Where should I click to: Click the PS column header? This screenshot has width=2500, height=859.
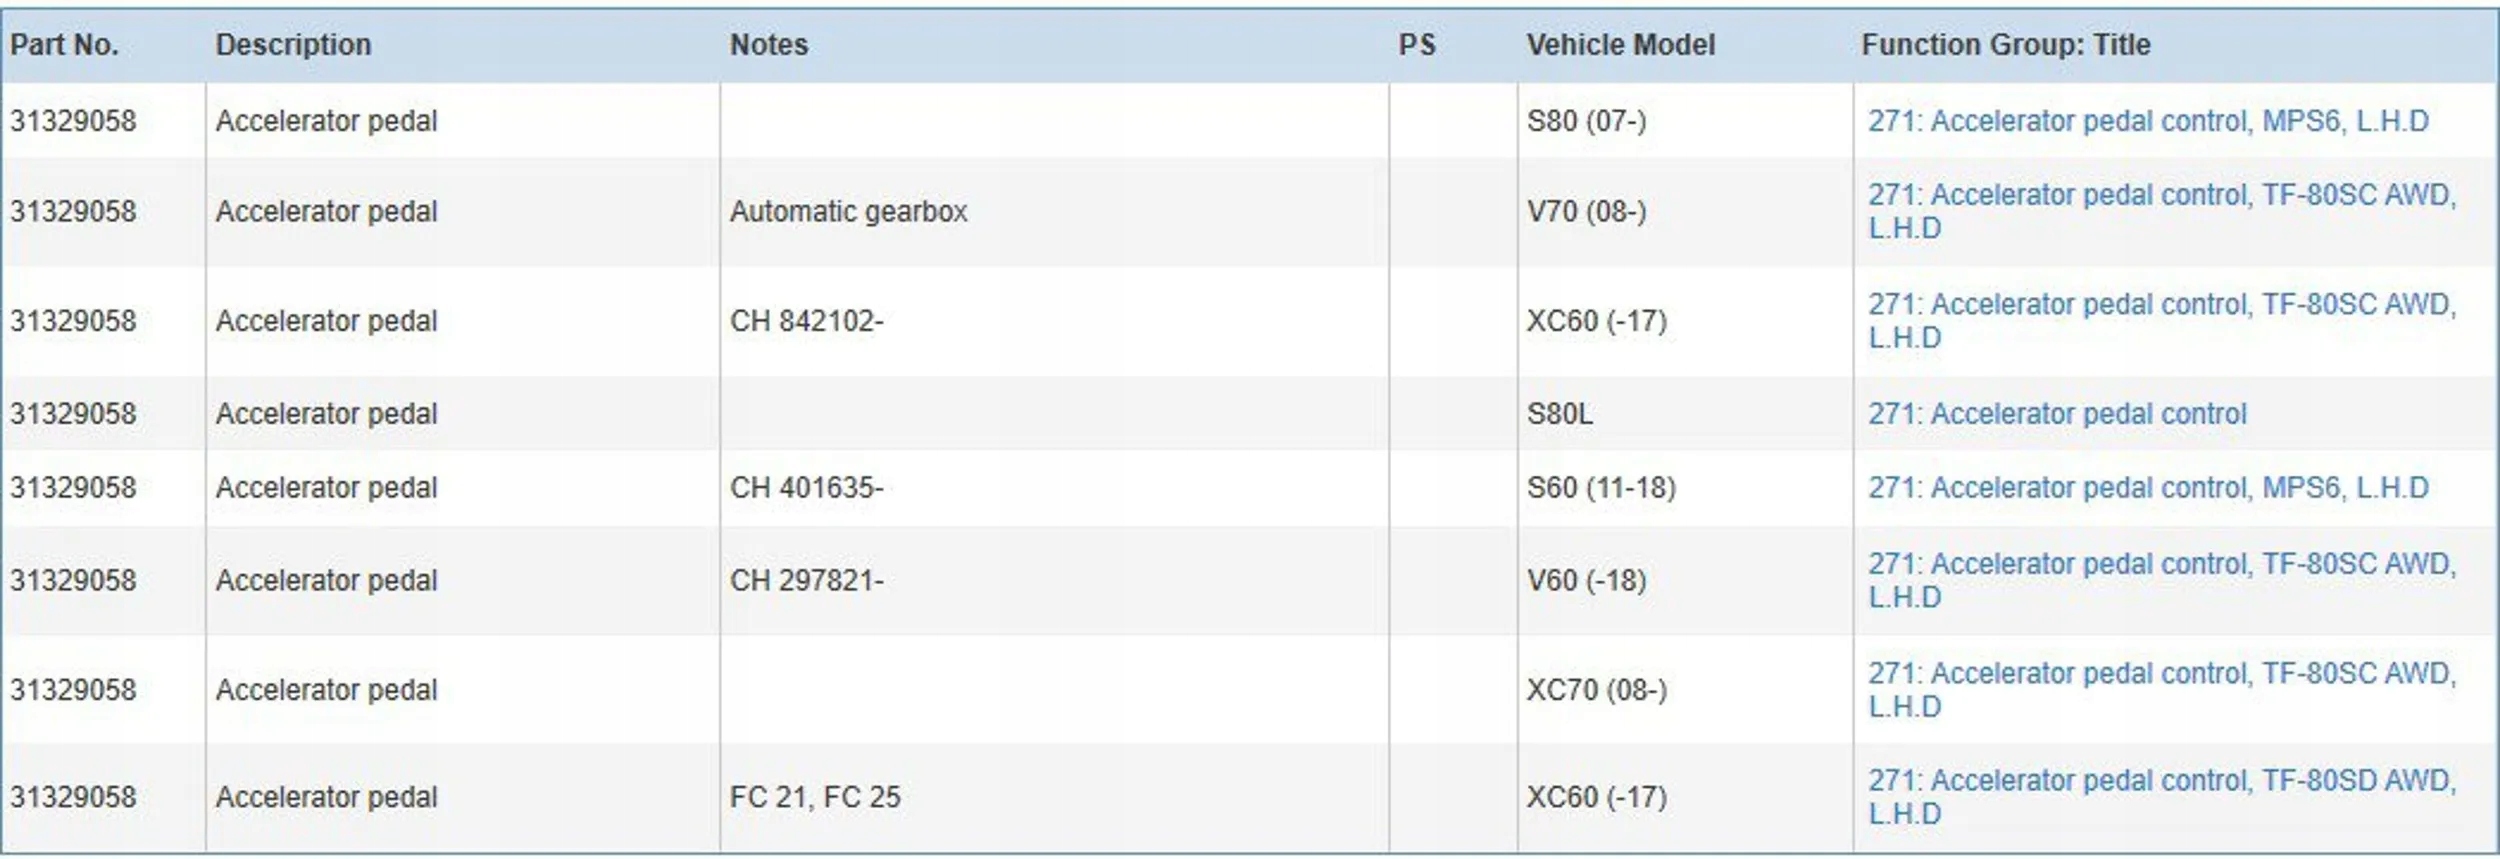[x=1416, y=45]
